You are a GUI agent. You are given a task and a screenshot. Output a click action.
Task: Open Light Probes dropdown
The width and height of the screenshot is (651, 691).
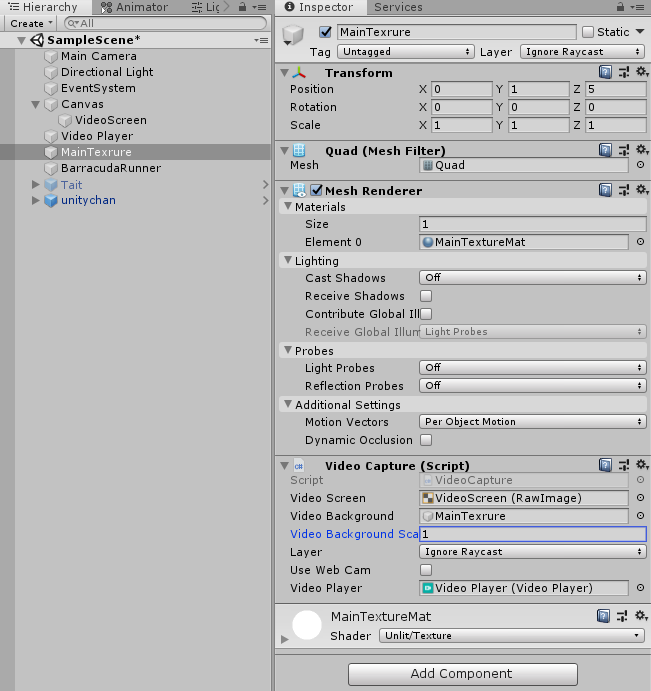[532, 367]
